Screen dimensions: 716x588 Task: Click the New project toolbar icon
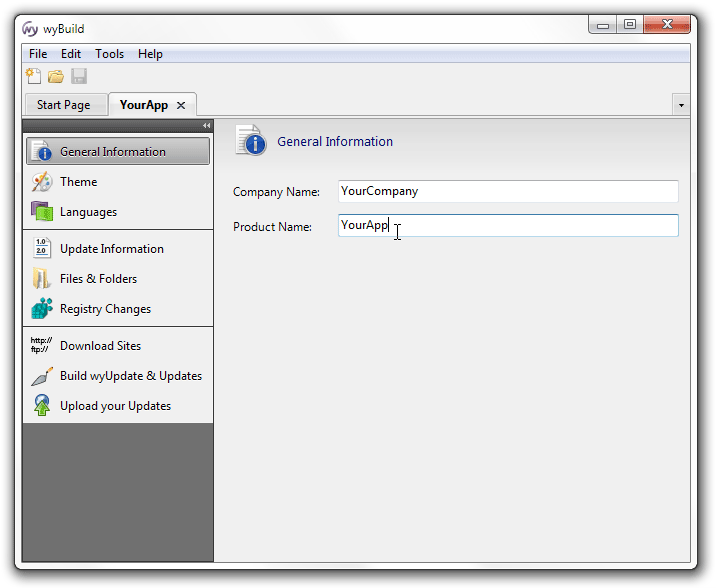point(33,76)
